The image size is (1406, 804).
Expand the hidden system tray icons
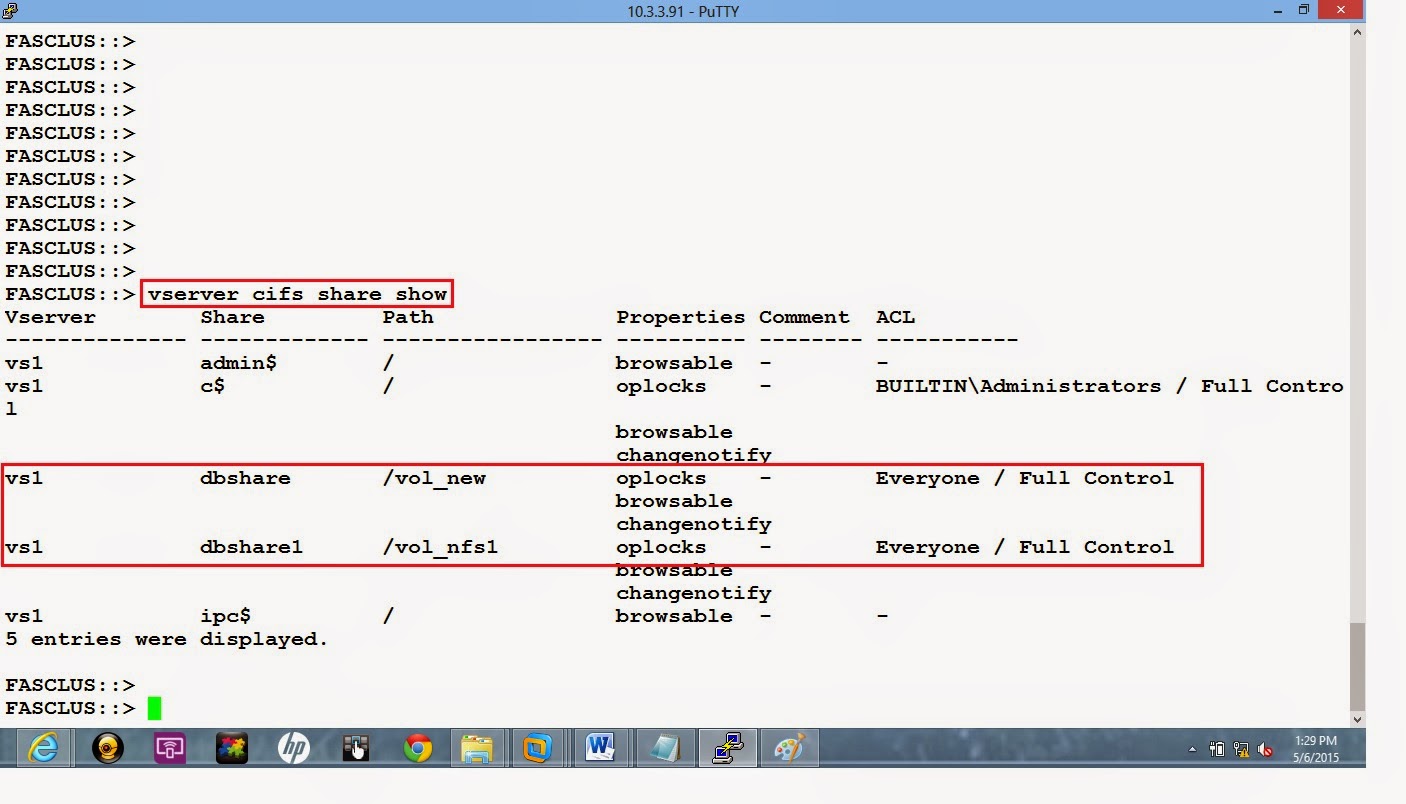pyautogui.click(x=1193, y=748)
